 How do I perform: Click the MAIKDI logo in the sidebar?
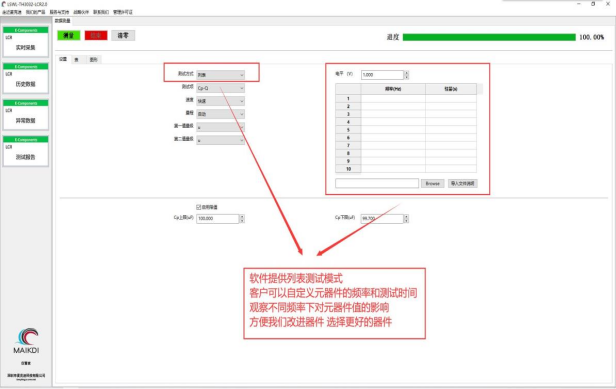26,341
